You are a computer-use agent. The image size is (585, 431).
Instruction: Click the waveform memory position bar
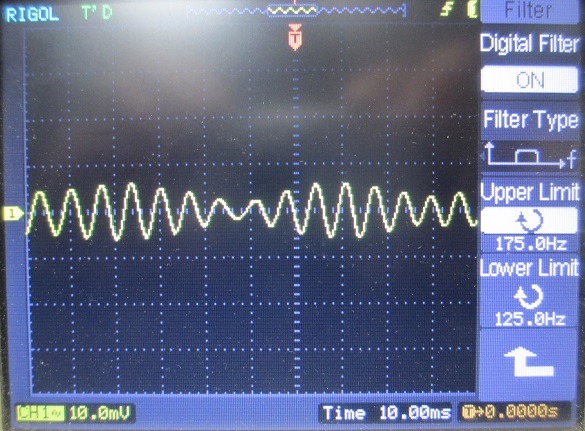(296, 10)
